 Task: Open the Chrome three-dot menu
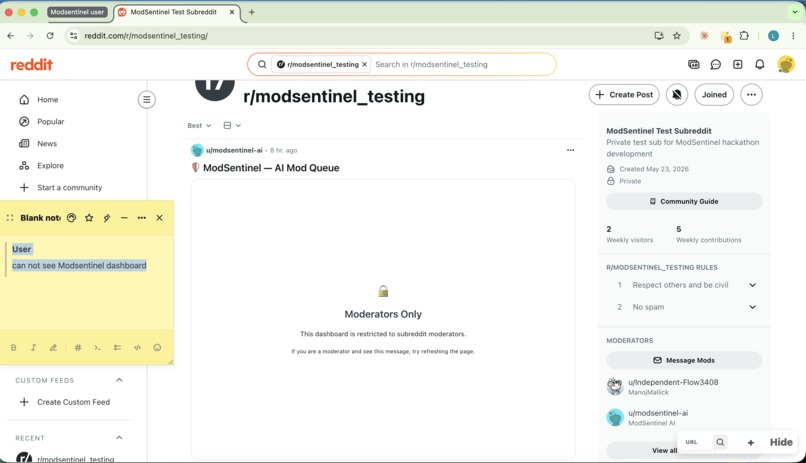[x=793, y=35]
